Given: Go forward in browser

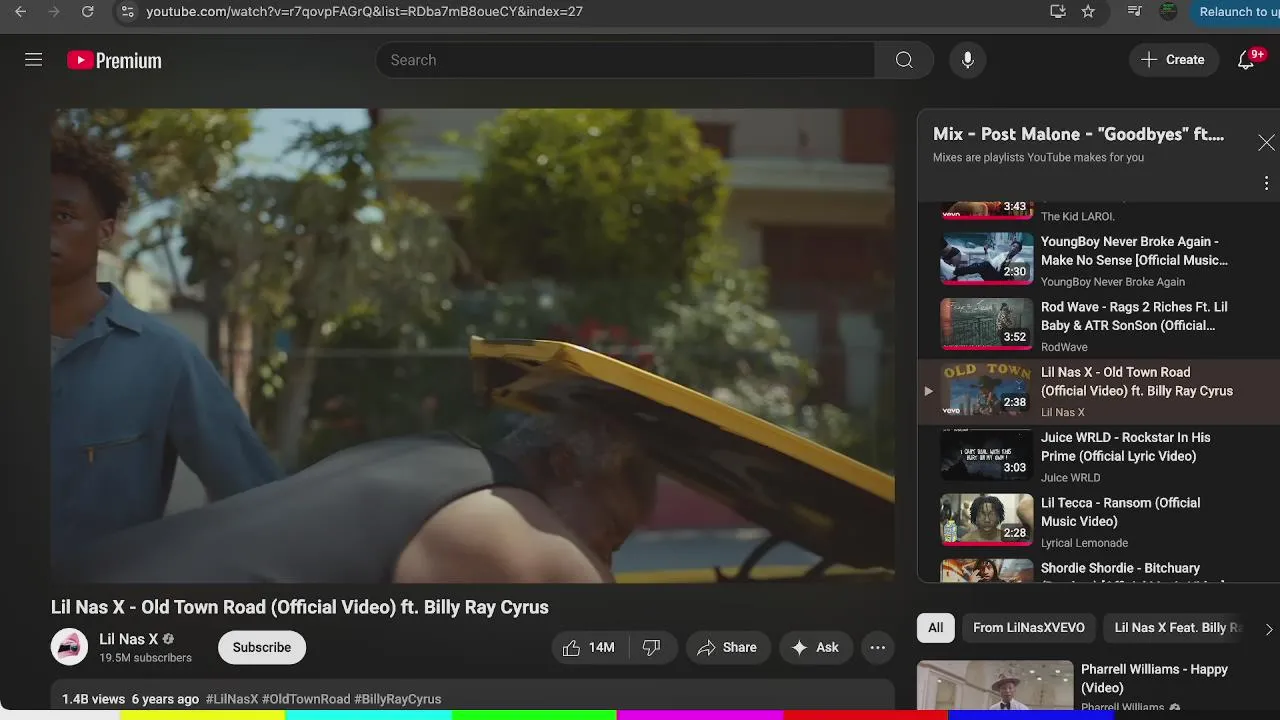Looking at the screenshot, I should [54, 12].
